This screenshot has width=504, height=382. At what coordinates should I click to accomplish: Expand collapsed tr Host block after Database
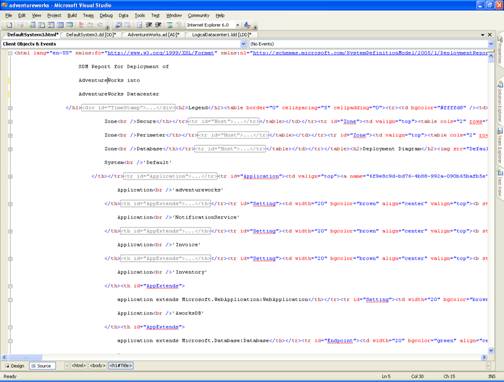[x=230, y=149]
